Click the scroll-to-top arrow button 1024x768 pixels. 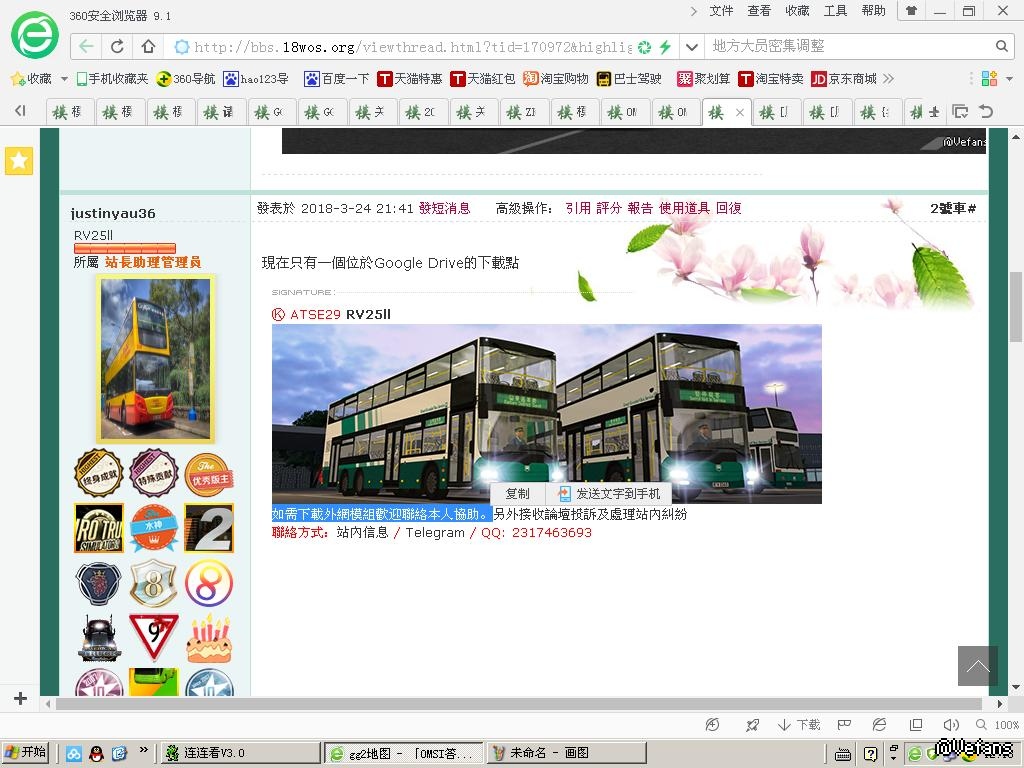pyautogui.click(x=977, y=666)
